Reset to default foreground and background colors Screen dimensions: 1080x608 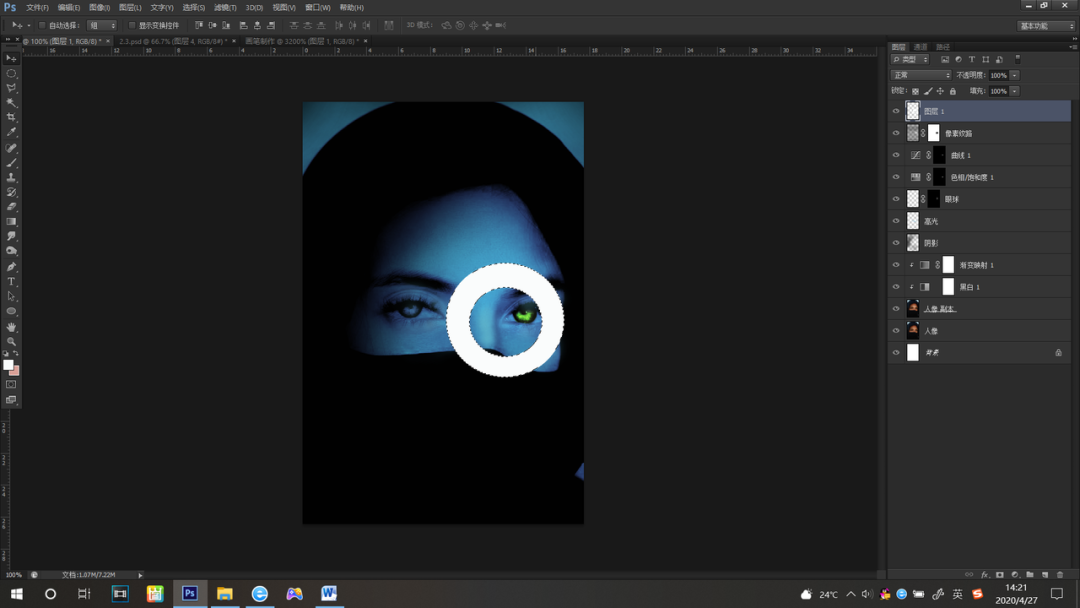(6, 353)
